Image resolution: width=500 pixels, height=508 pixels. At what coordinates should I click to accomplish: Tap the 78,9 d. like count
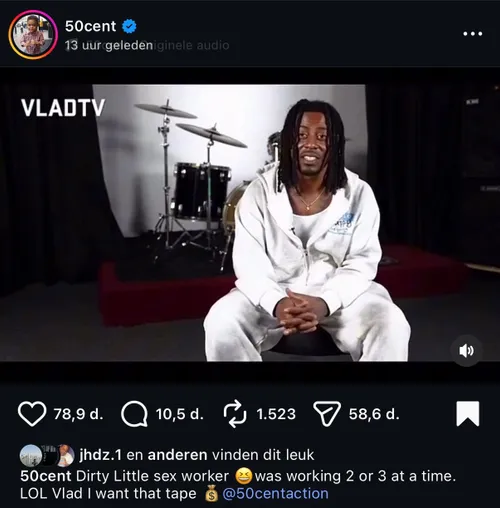78,414
